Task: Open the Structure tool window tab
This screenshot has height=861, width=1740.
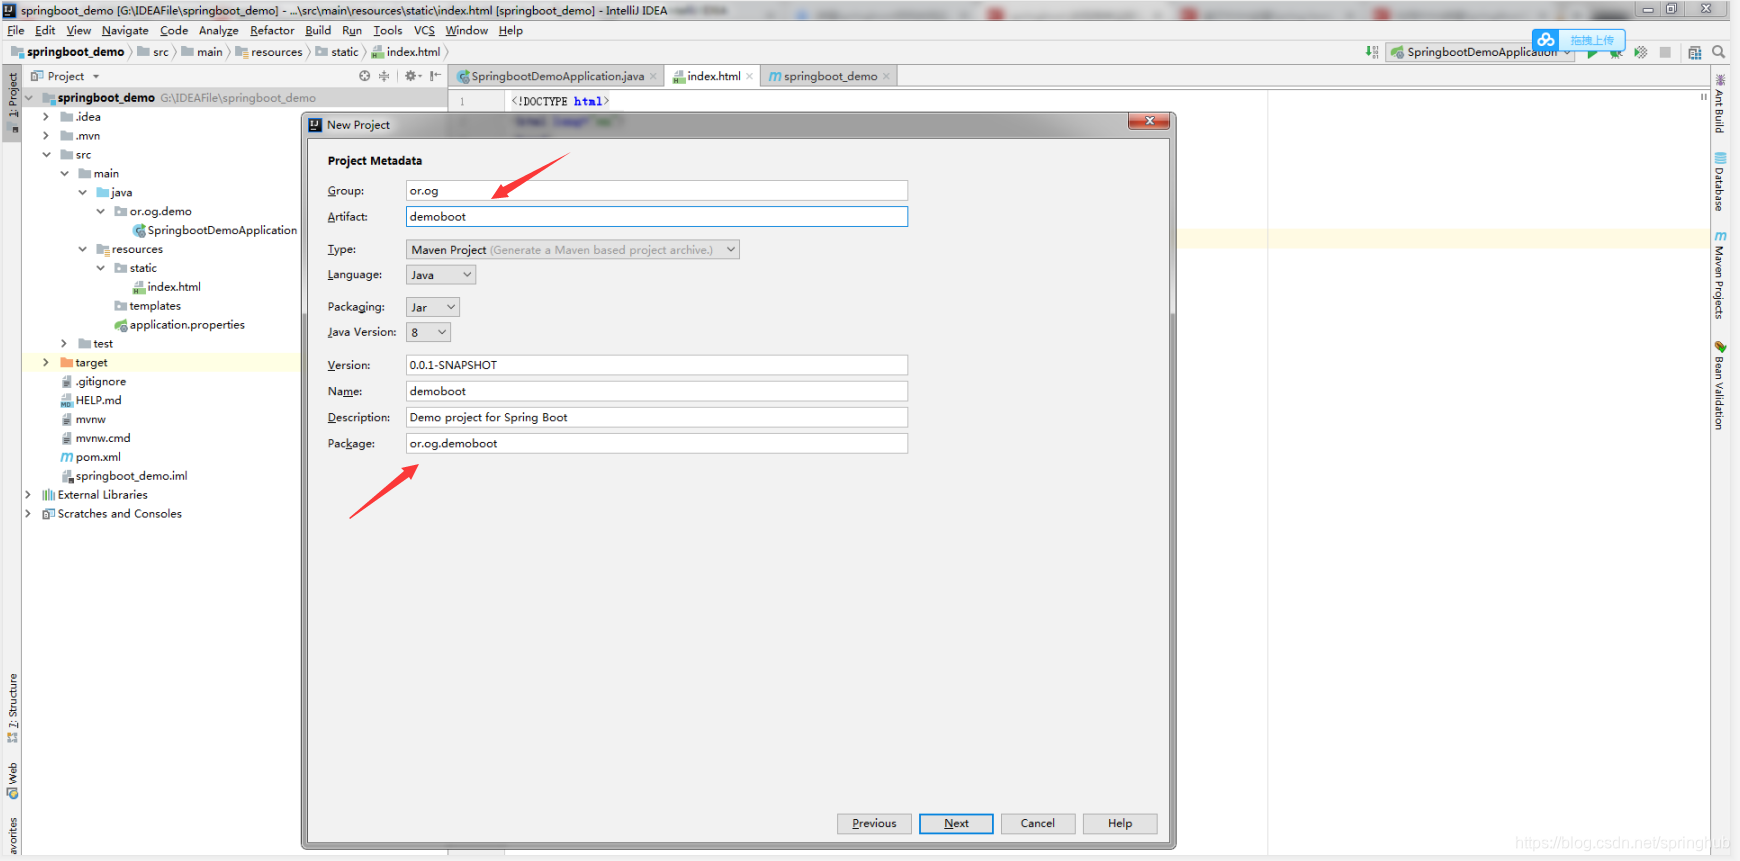Action: [12, 708]
